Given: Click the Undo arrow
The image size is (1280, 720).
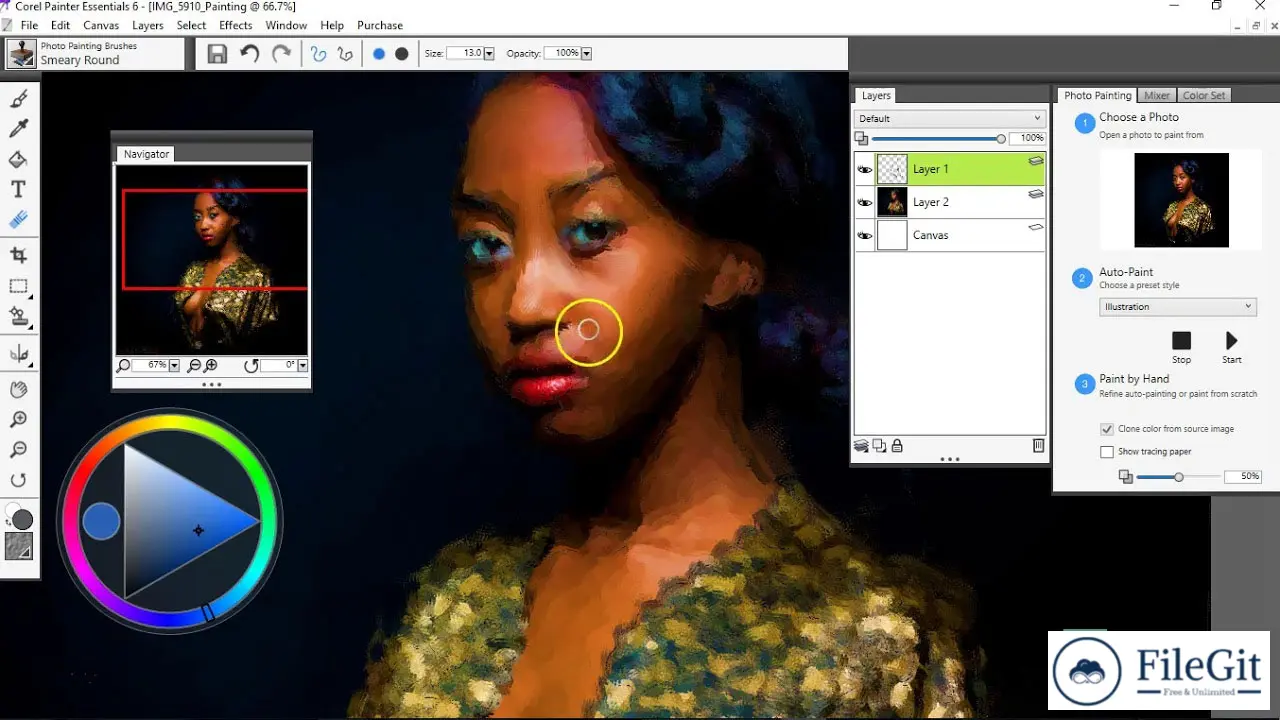Looking at the screenshot, I should [250, 54].
